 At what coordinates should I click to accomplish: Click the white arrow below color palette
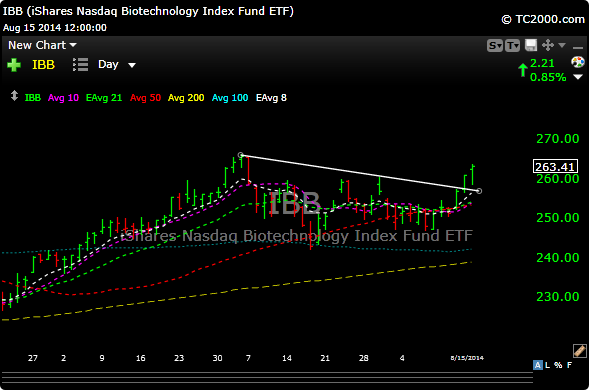[578, 77]
